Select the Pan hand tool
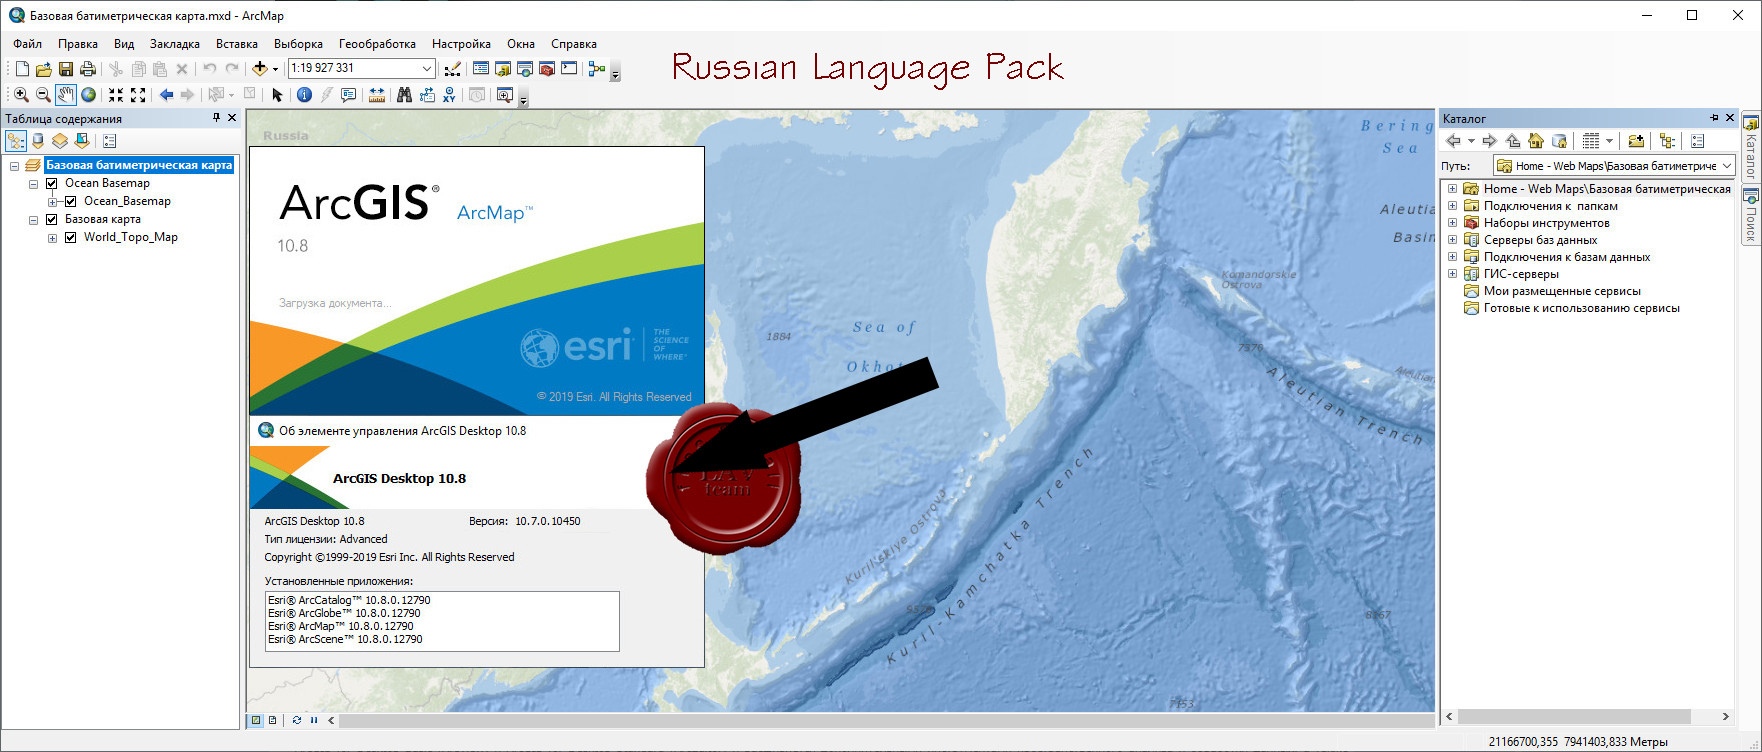 pos(66,95)
